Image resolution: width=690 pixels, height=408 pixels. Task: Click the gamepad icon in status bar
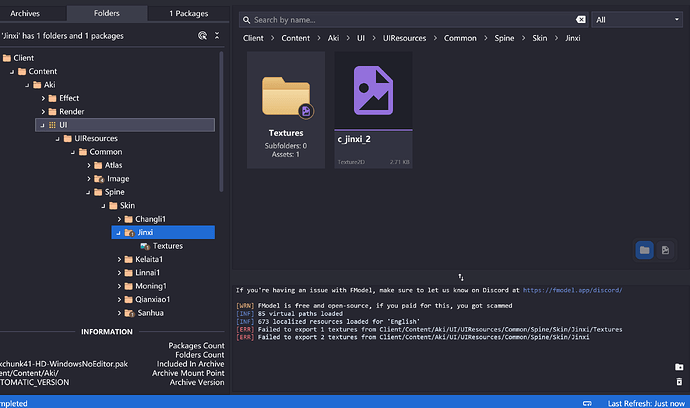click(x=587, y=403)
